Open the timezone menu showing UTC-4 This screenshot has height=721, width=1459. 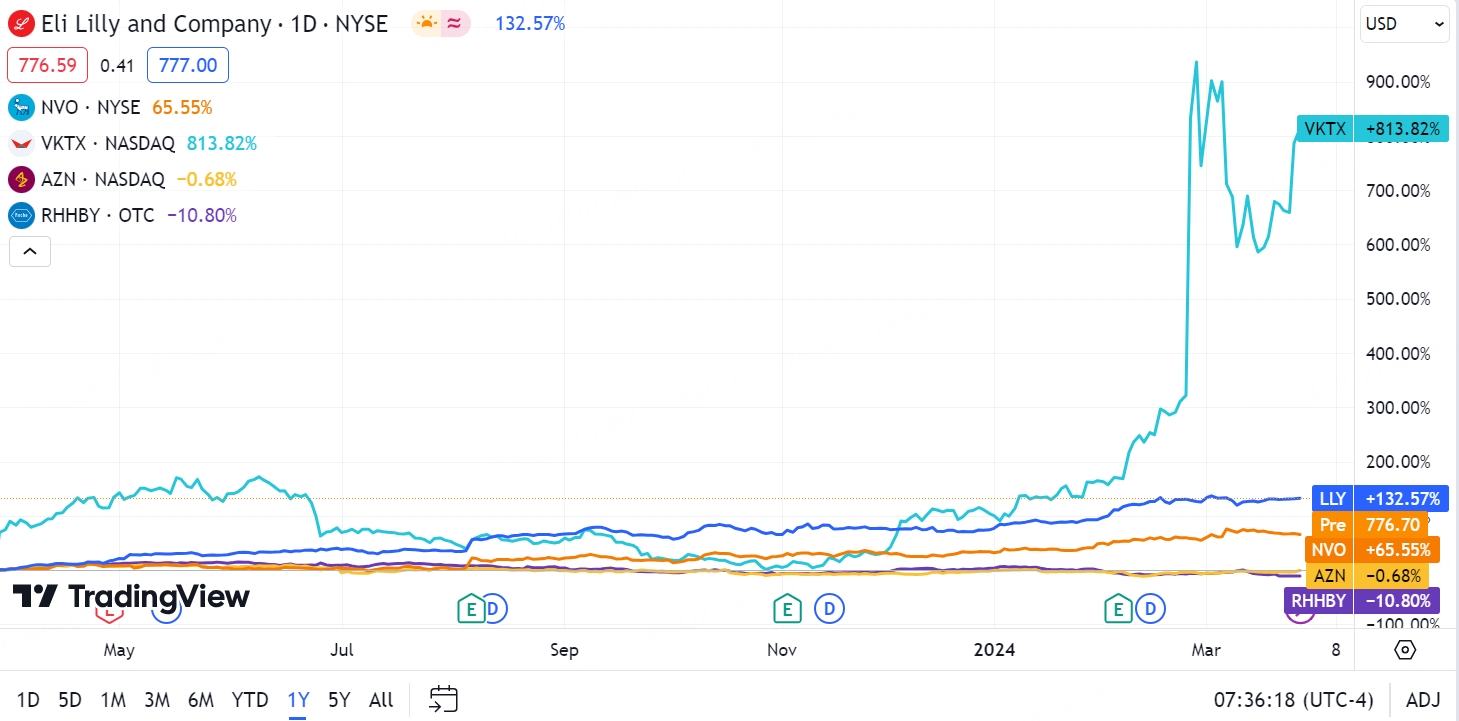pos(1294,699)
